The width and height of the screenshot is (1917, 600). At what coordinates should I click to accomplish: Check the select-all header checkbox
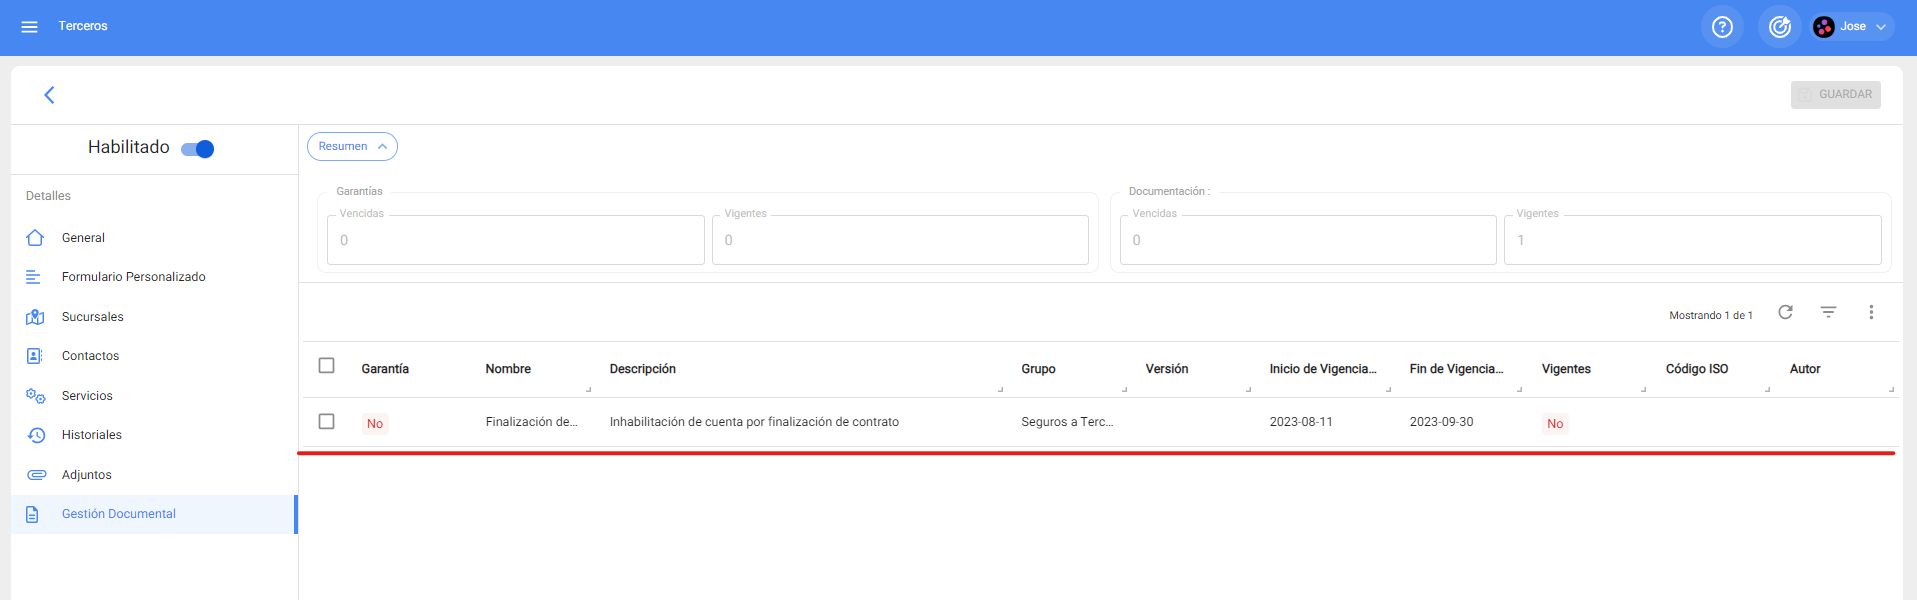[x=326, y=366]
